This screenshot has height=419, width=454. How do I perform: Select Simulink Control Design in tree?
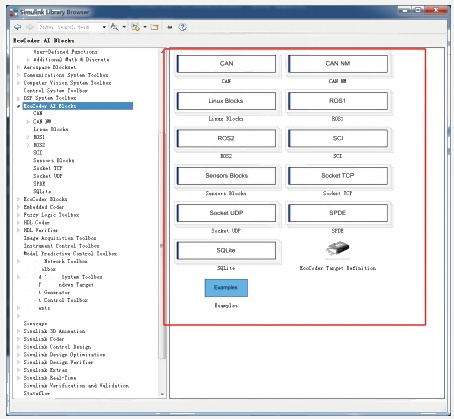click(57, 347)
